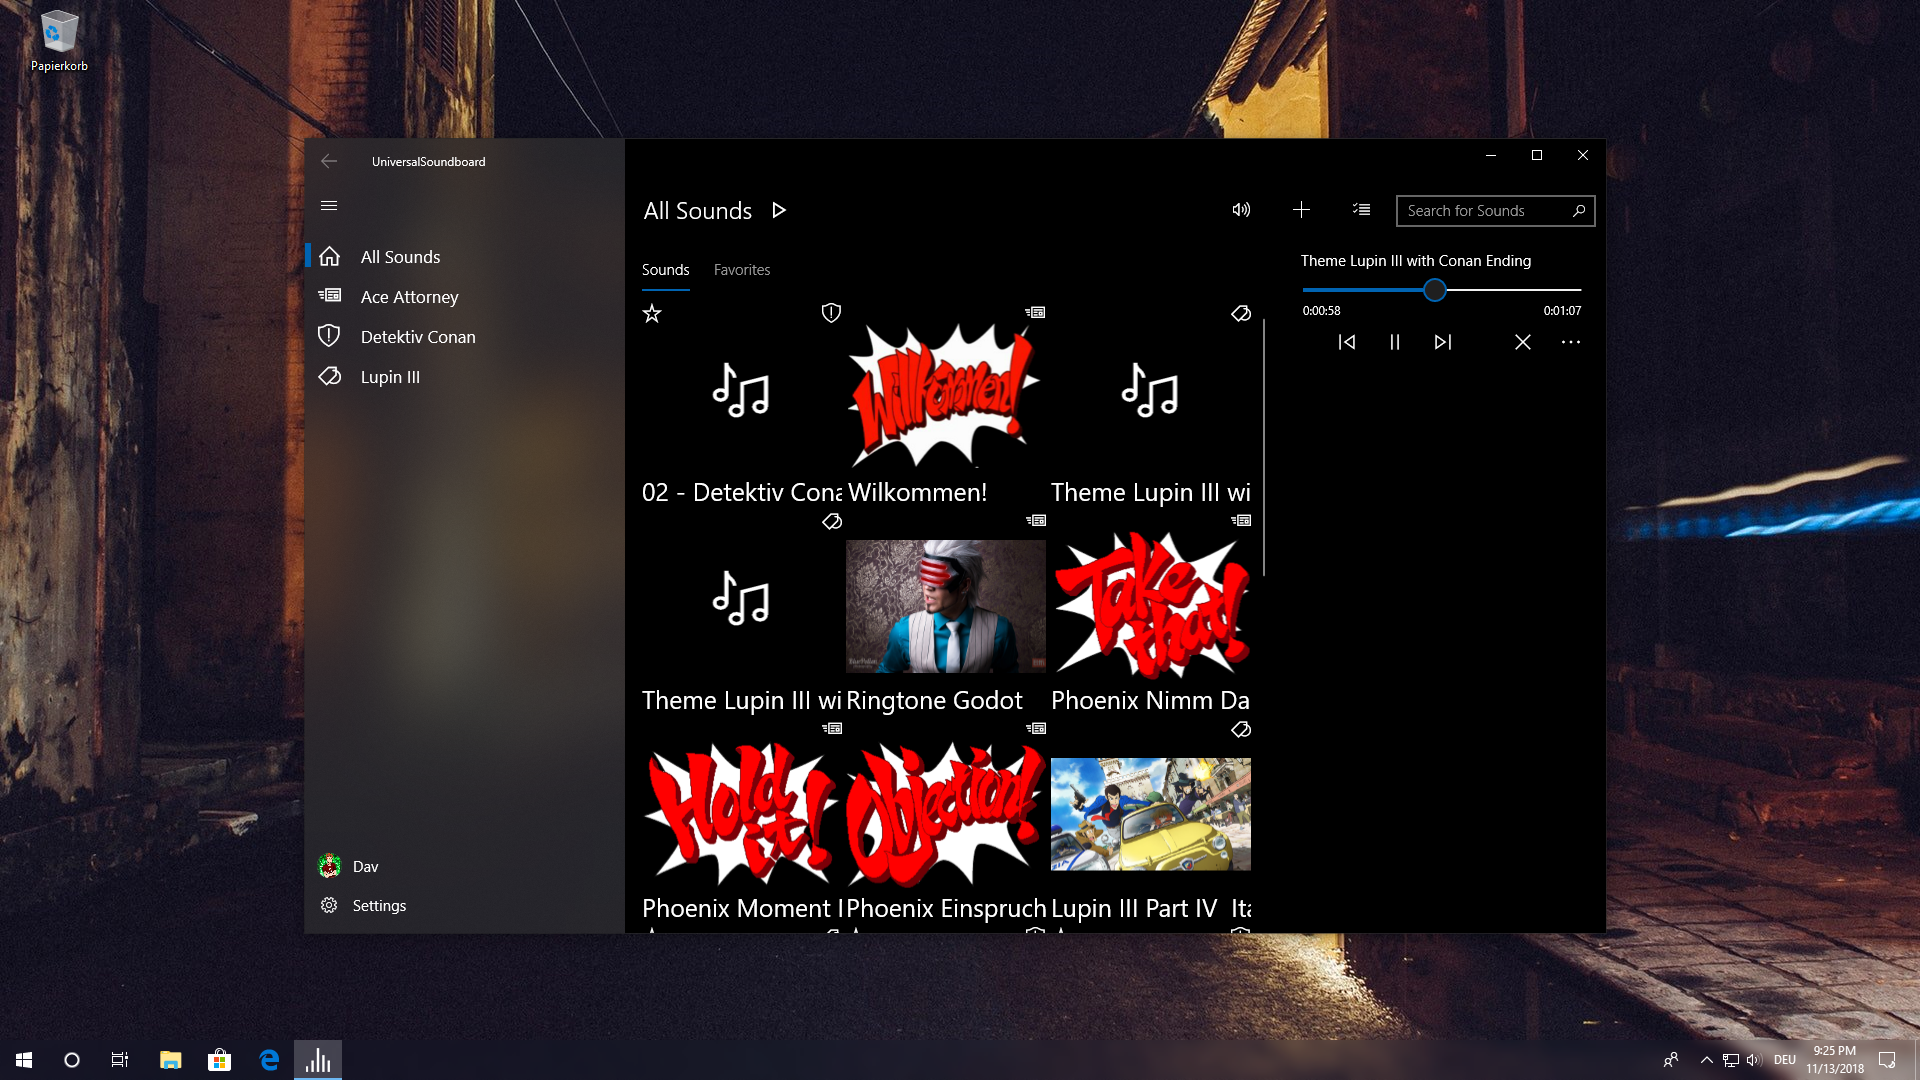This screenshot has height=1080, width=1920.
Task: Click shield category icon on 02 - Detektiv Conan tile
Action: point(831,313)
